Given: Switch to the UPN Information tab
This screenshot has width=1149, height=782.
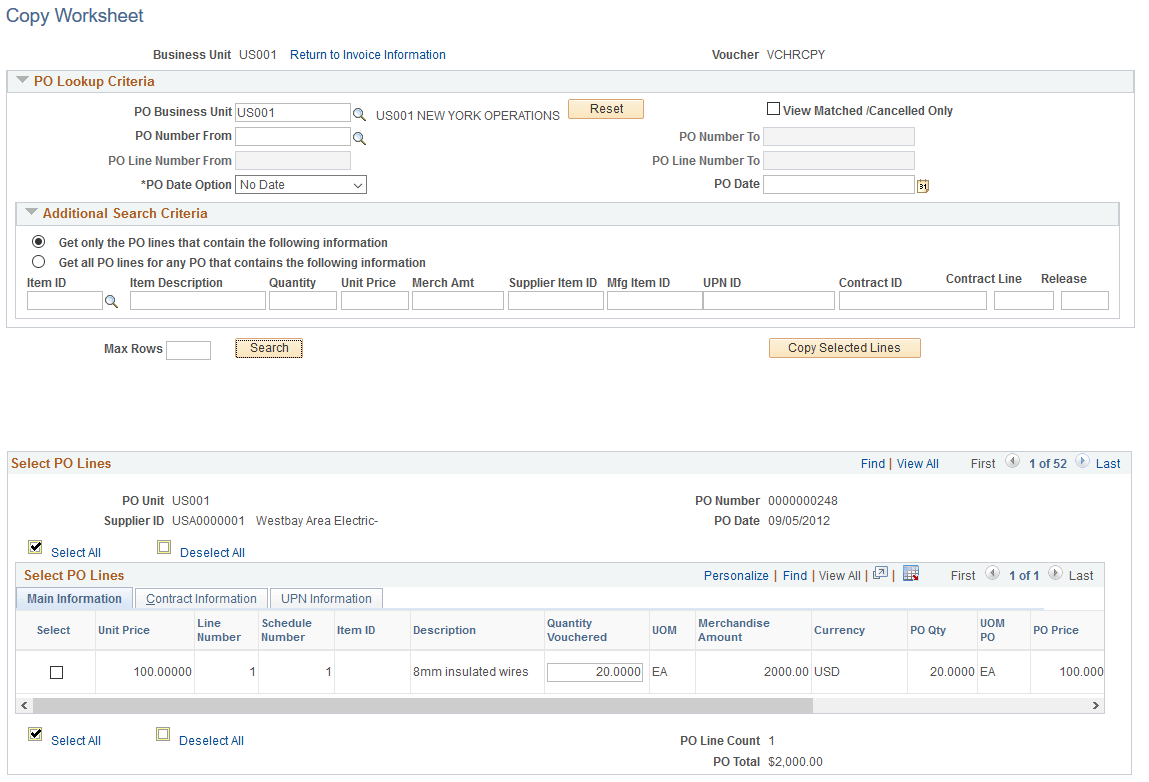Looking at the screenshot, I should coord(325,598).
